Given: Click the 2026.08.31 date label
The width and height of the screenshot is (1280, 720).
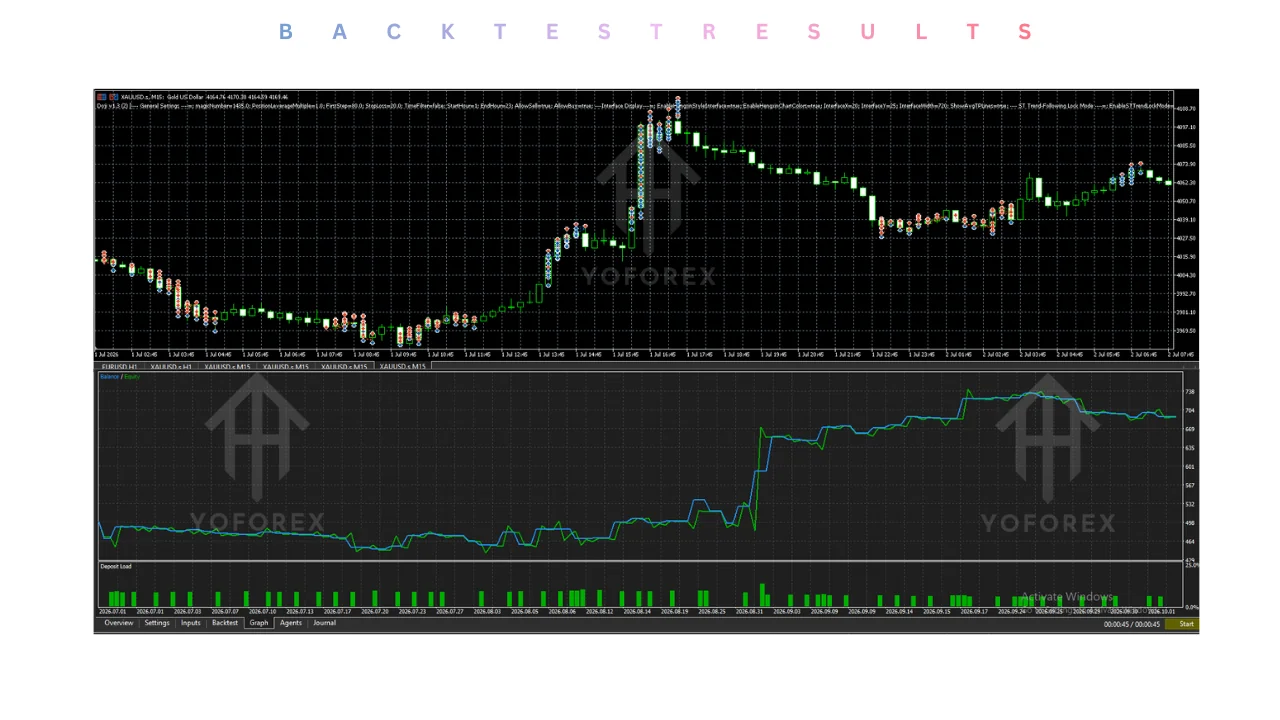Looking at the screenshot, I should (x=749, y=611).
